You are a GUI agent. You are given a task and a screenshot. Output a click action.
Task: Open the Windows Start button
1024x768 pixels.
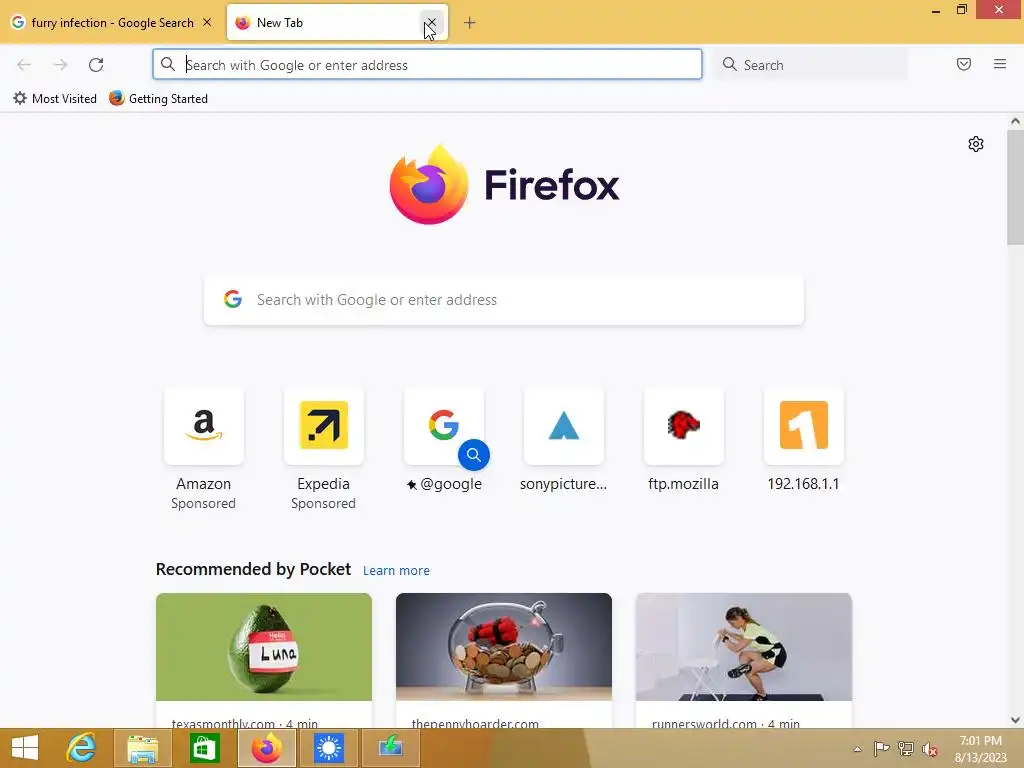coord(25,748)
